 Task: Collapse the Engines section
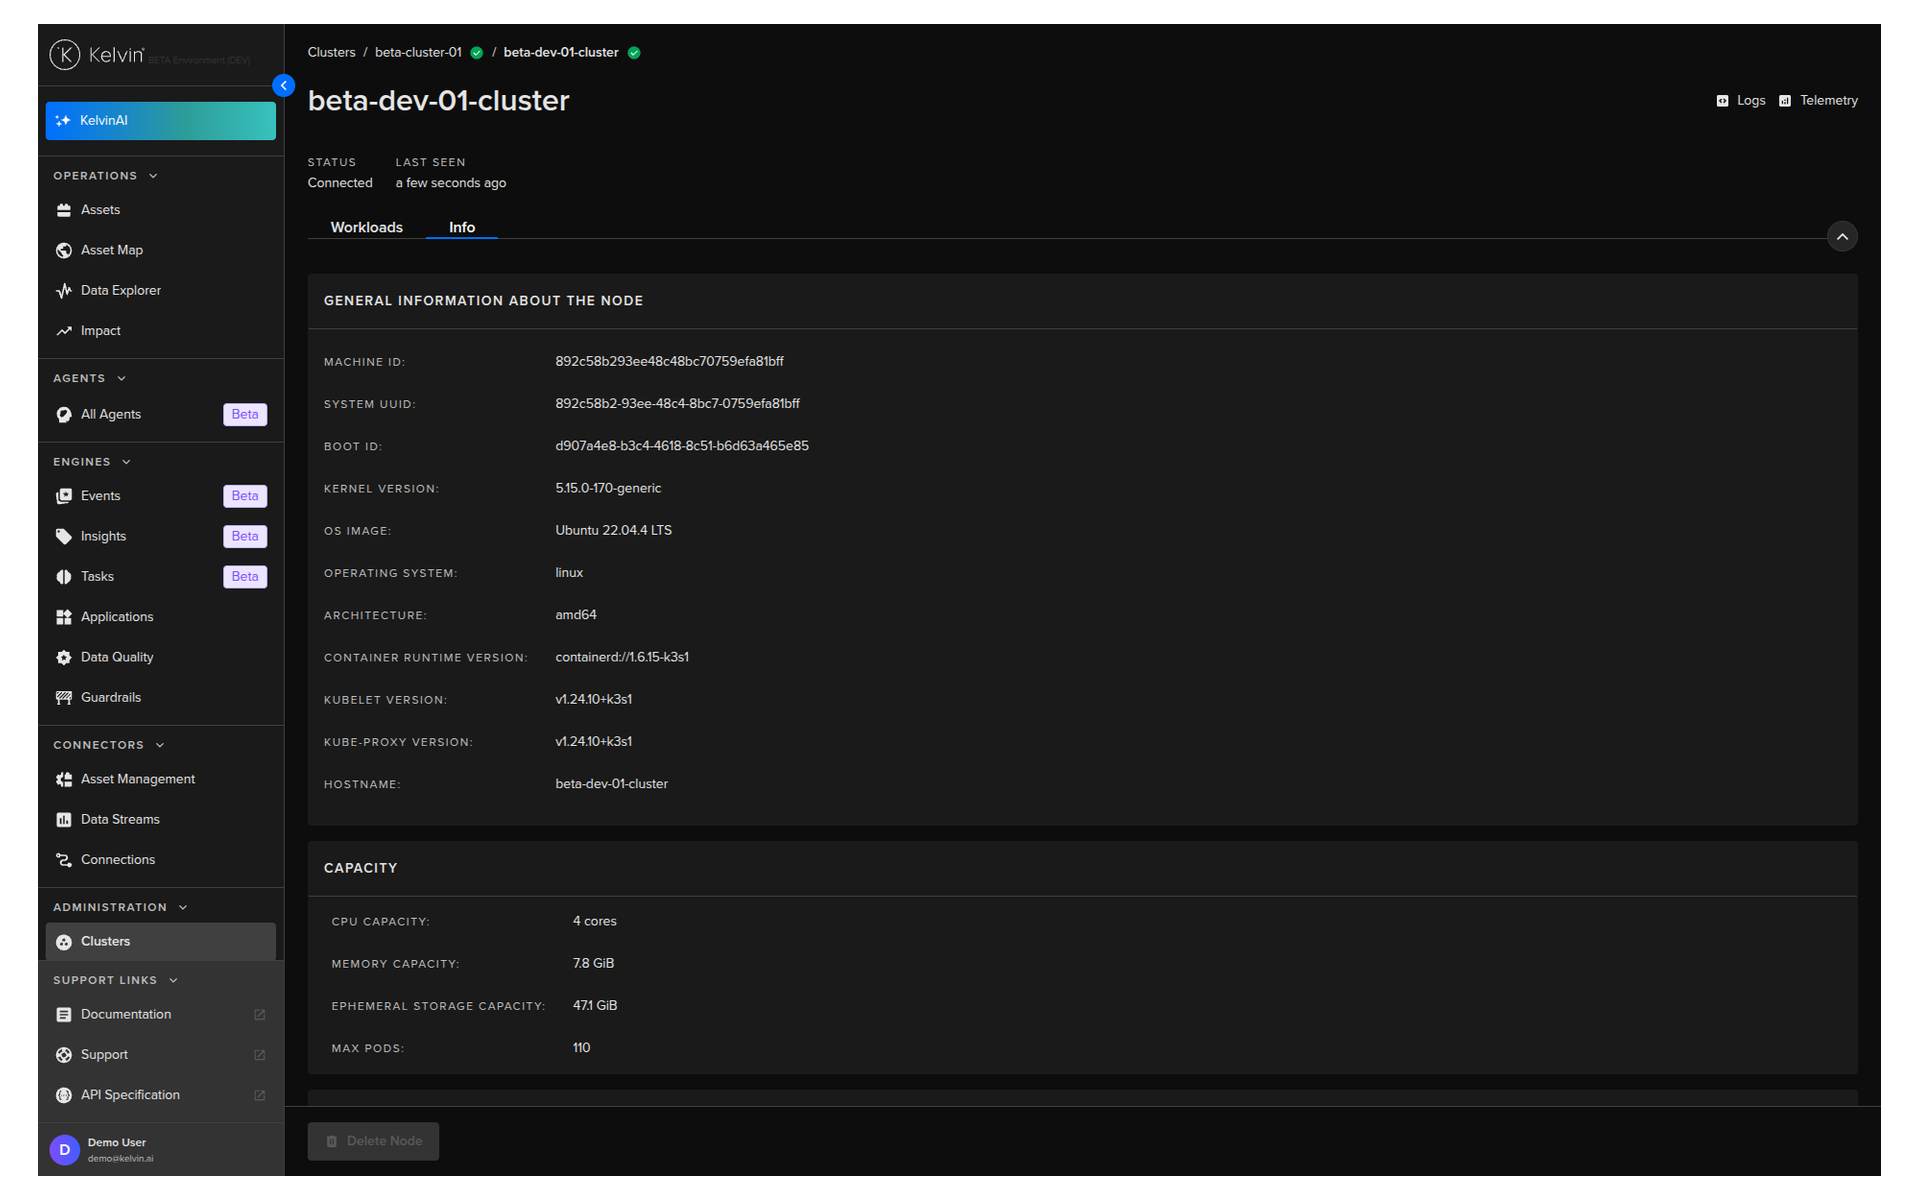(x=126, y=462)
